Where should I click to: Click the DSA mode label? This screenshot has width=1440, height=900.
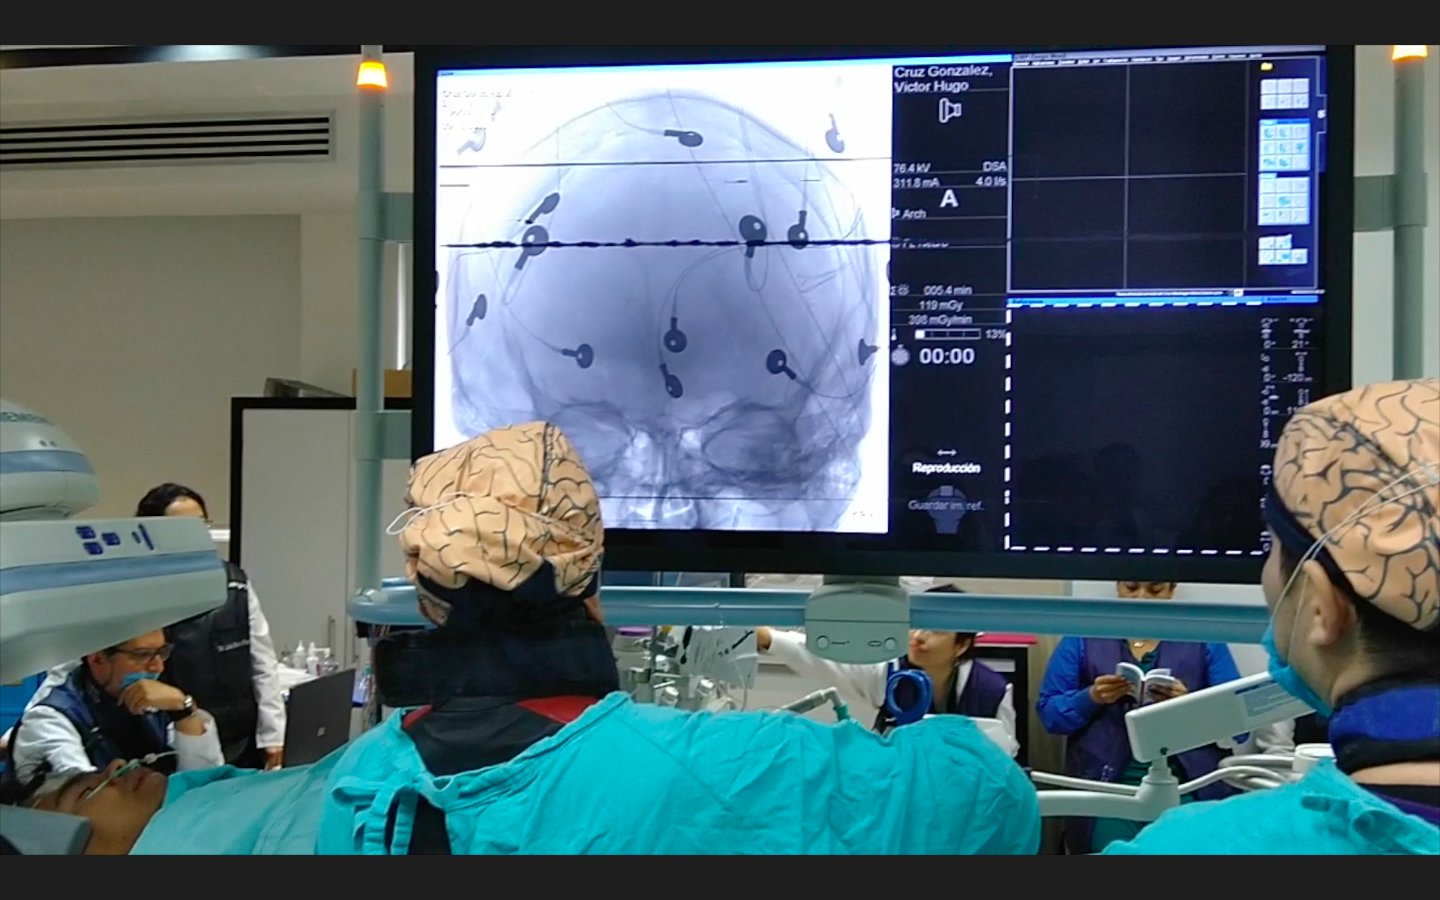pos(994,167)
